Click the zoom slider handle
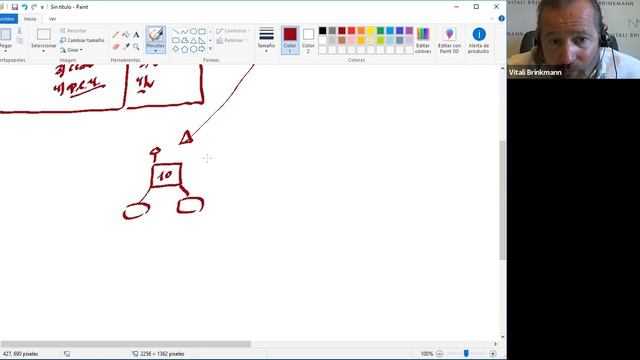The height and width of the screenshot is (360, 640). click(466, 353)
